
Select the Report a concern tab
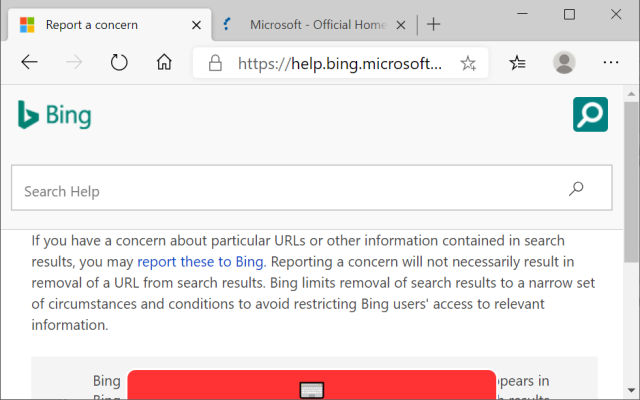92,24
